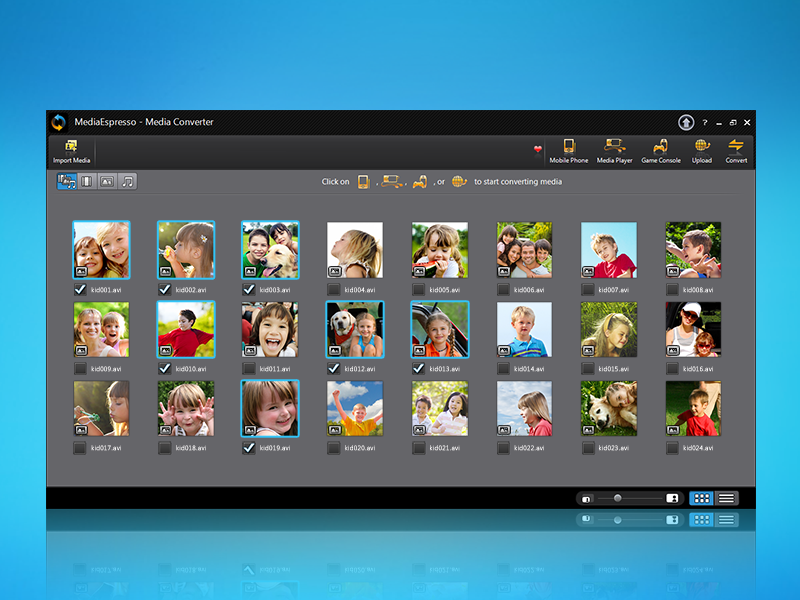Choose Game Console output device

661,152
